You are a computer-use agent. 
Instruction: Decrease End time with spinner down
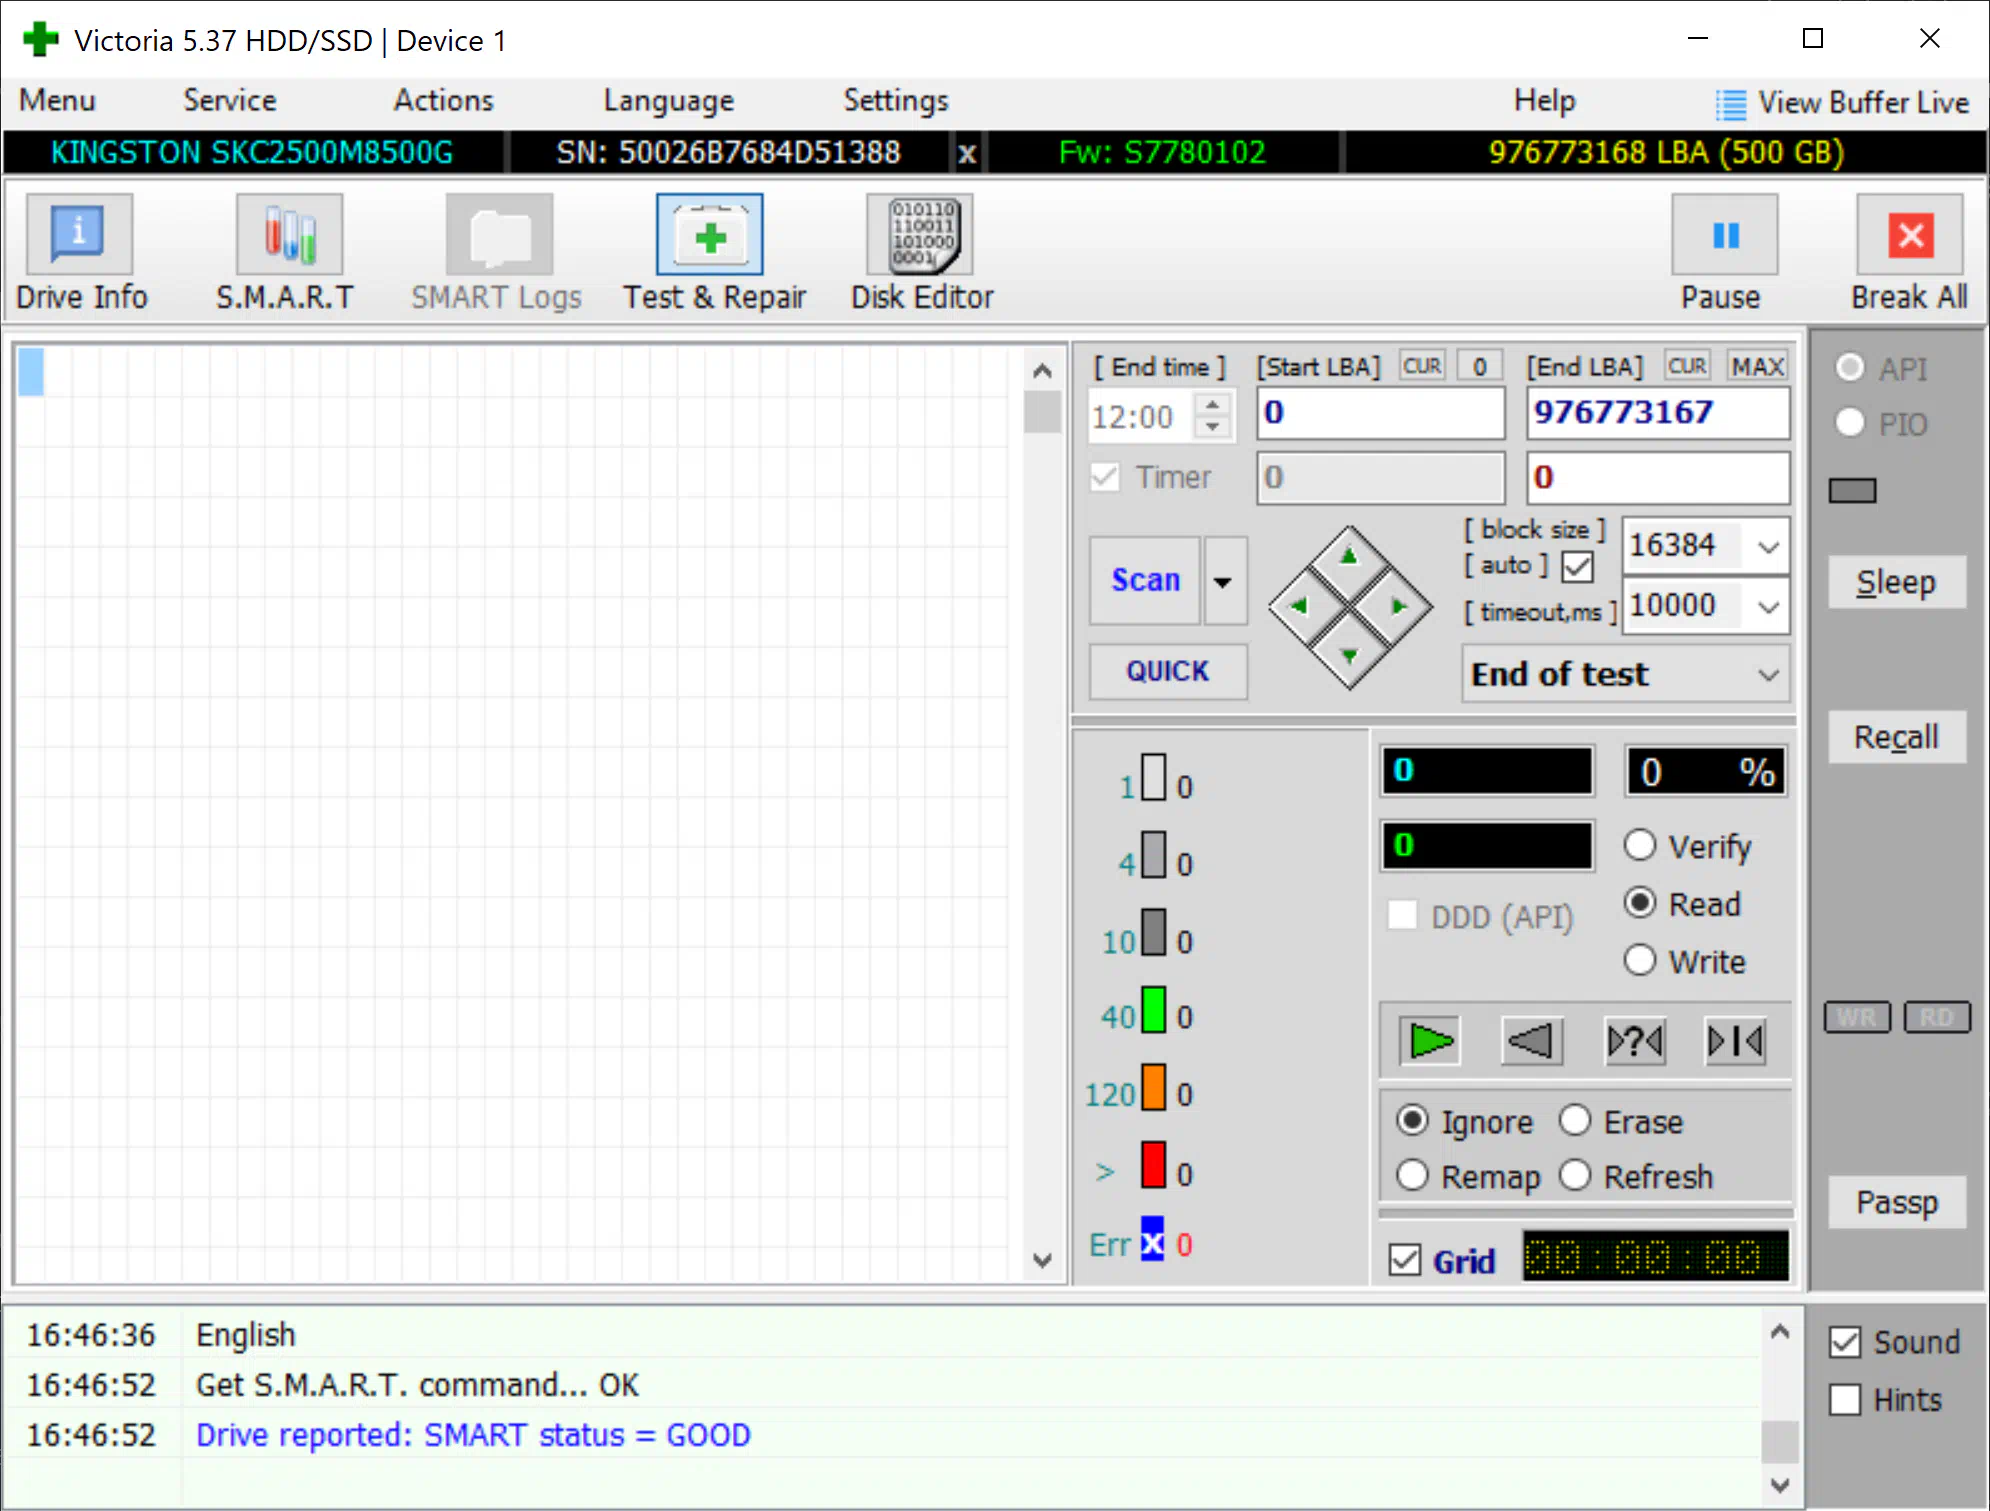click(1212, 428)
